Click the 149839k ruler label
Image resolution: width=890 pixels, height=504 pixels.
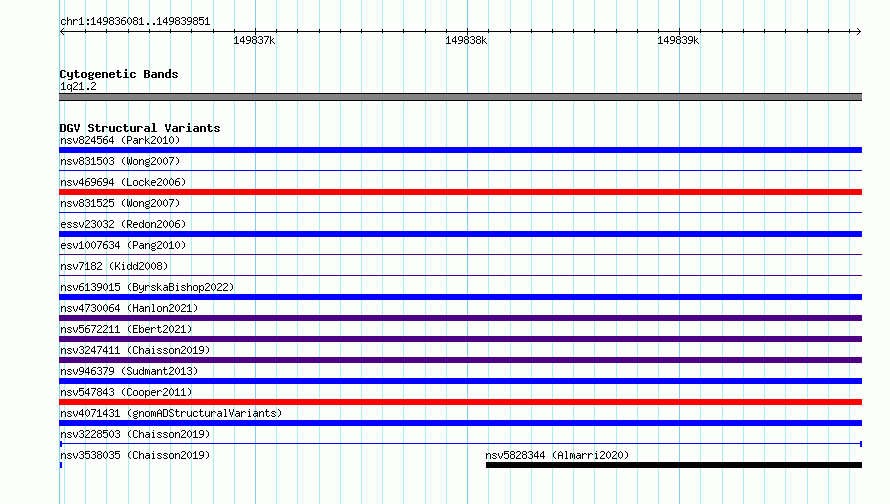(678, 40)
